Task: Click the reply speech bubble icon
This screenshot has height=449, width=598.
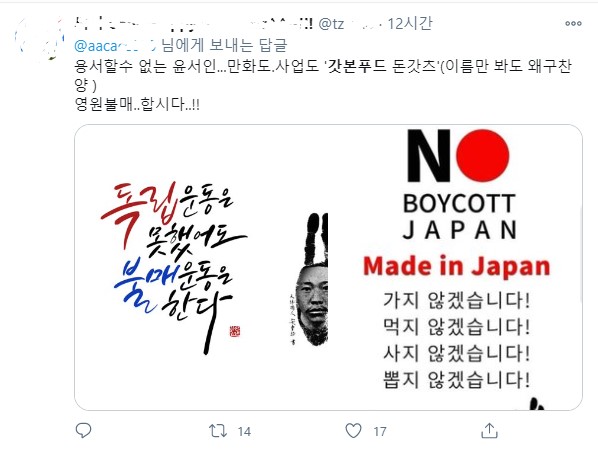Action: [83, 430]
